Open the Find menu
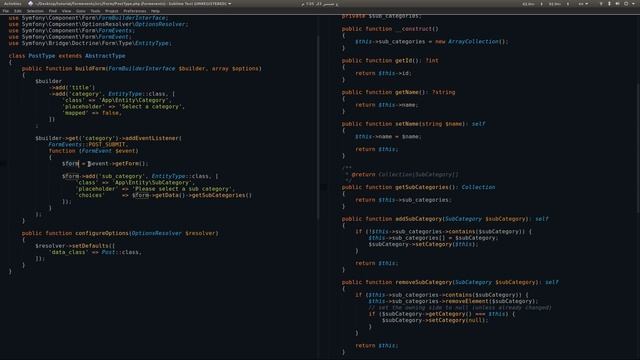Viewport: 640px width, 360px height. coord(53,11)
